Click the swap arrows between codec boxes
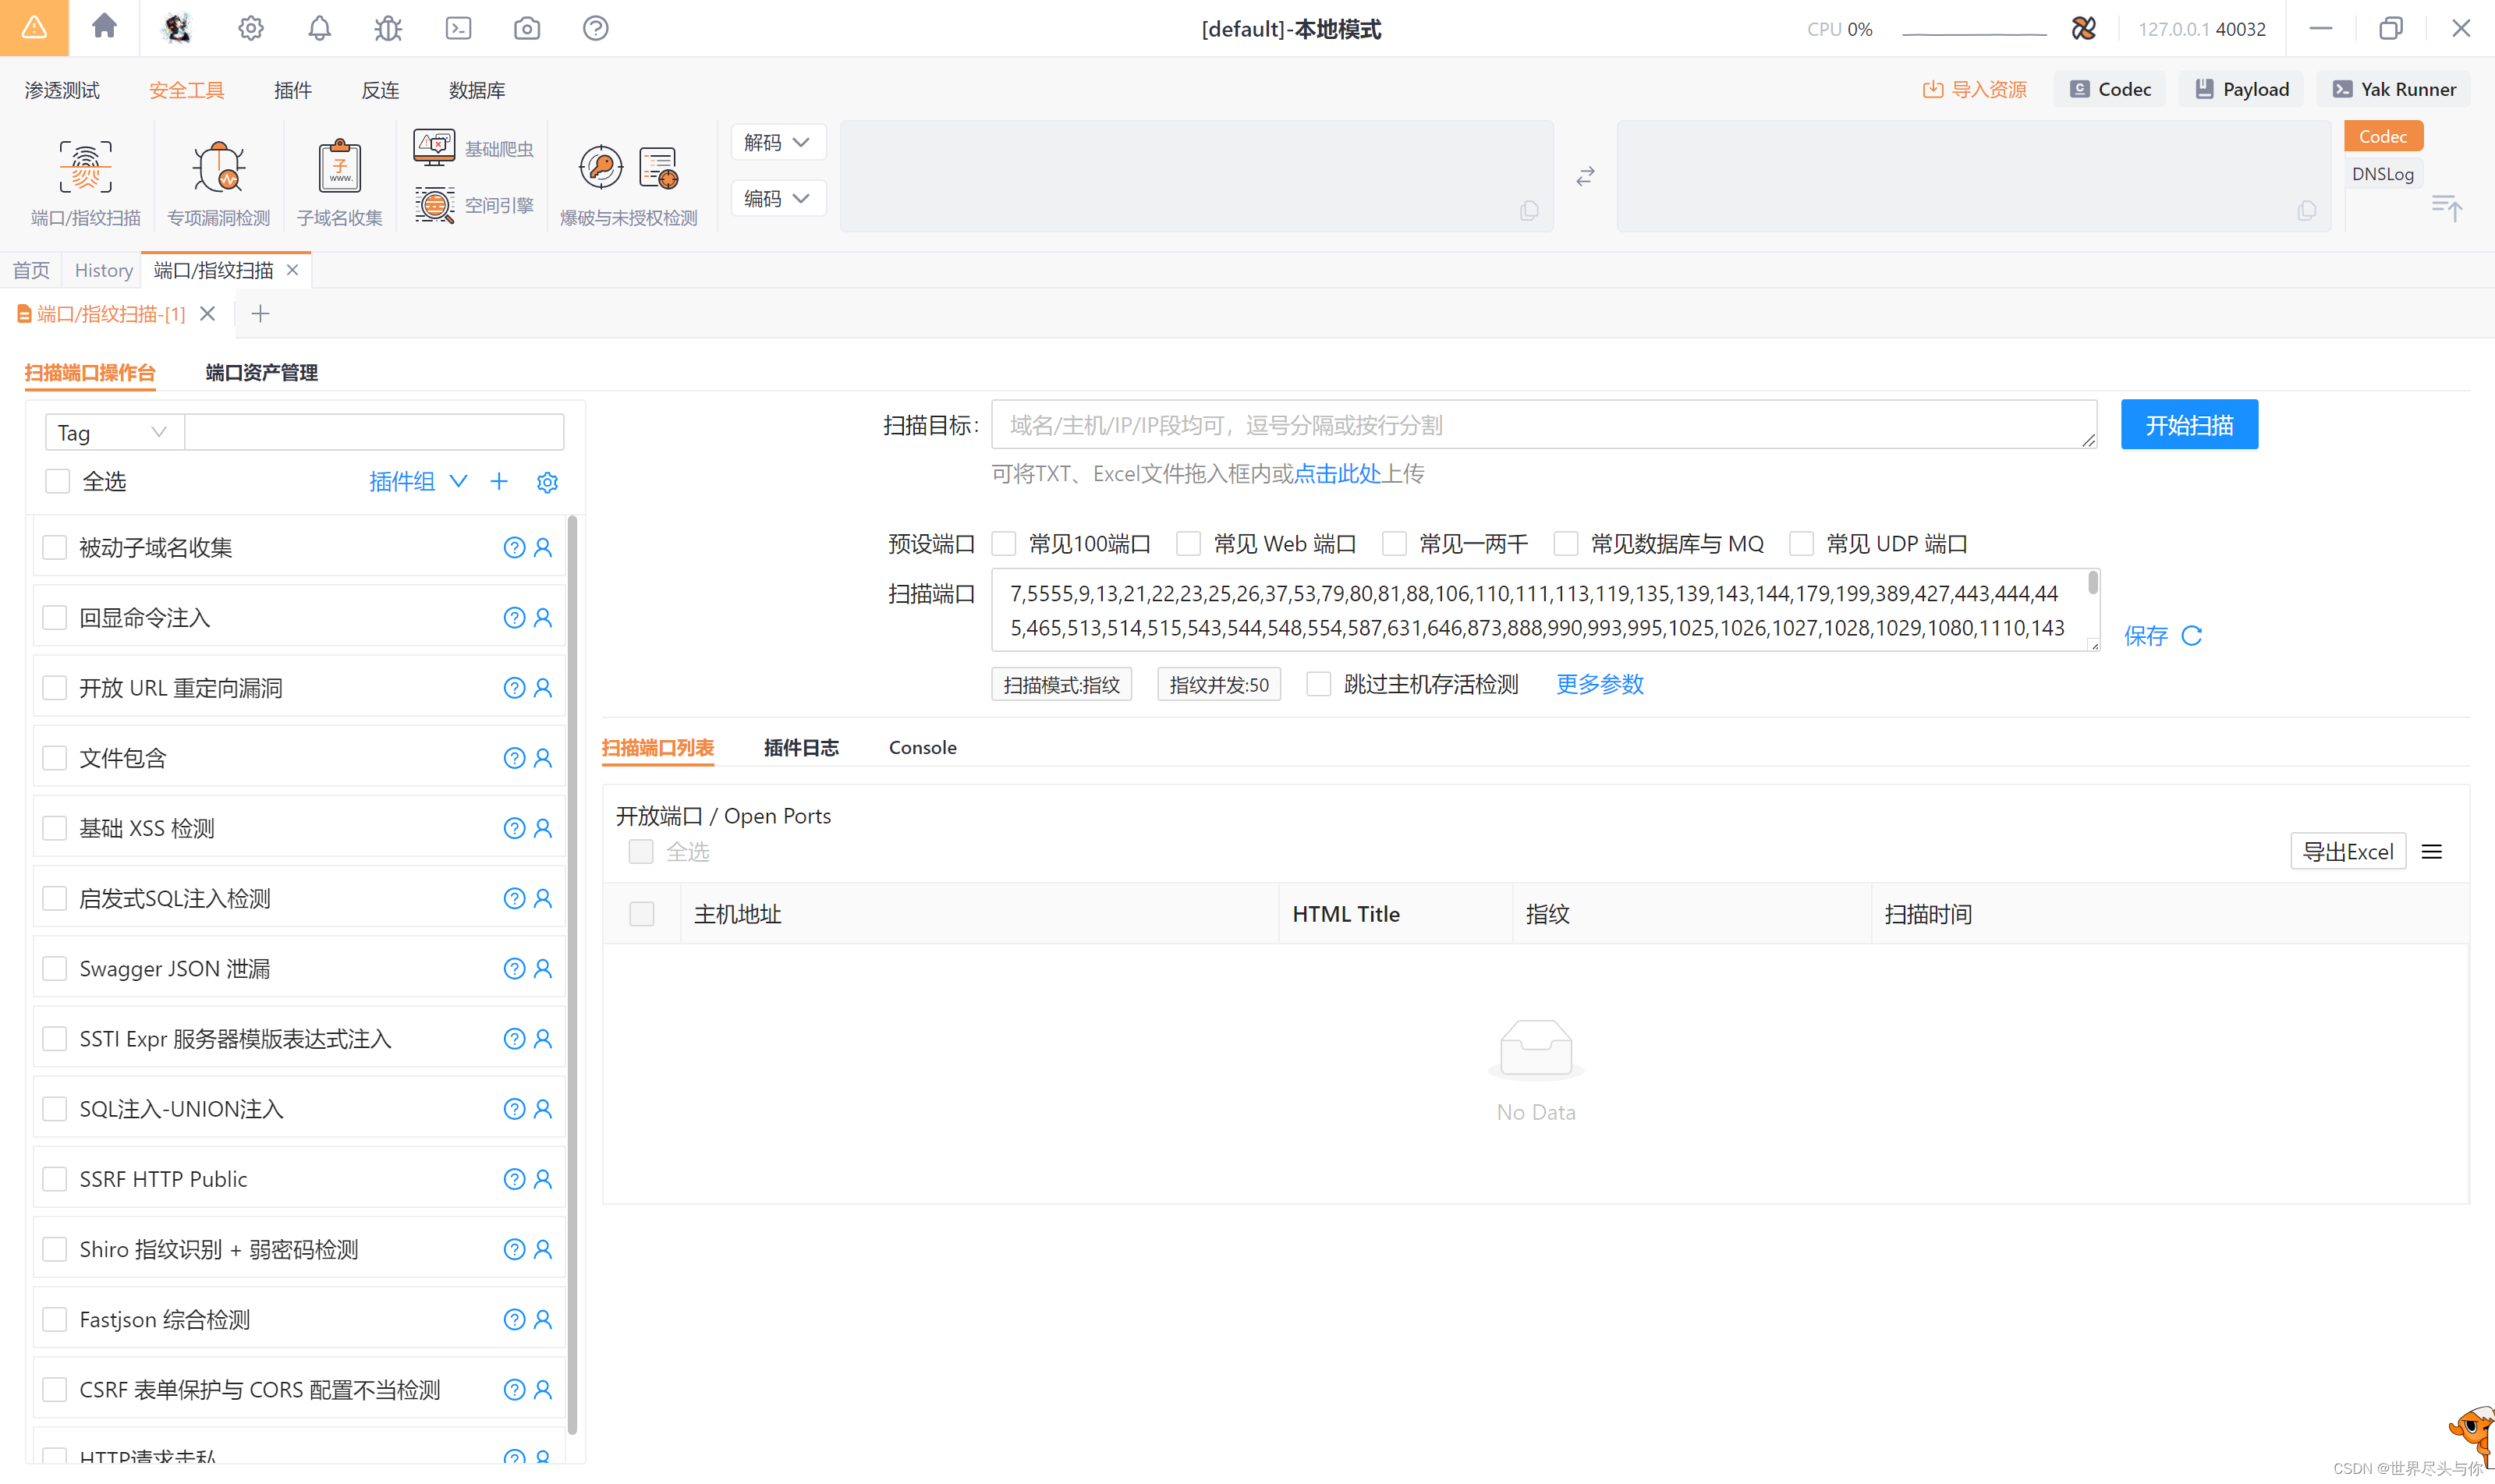2495x1484 pixels. (x=1585, y=177)
